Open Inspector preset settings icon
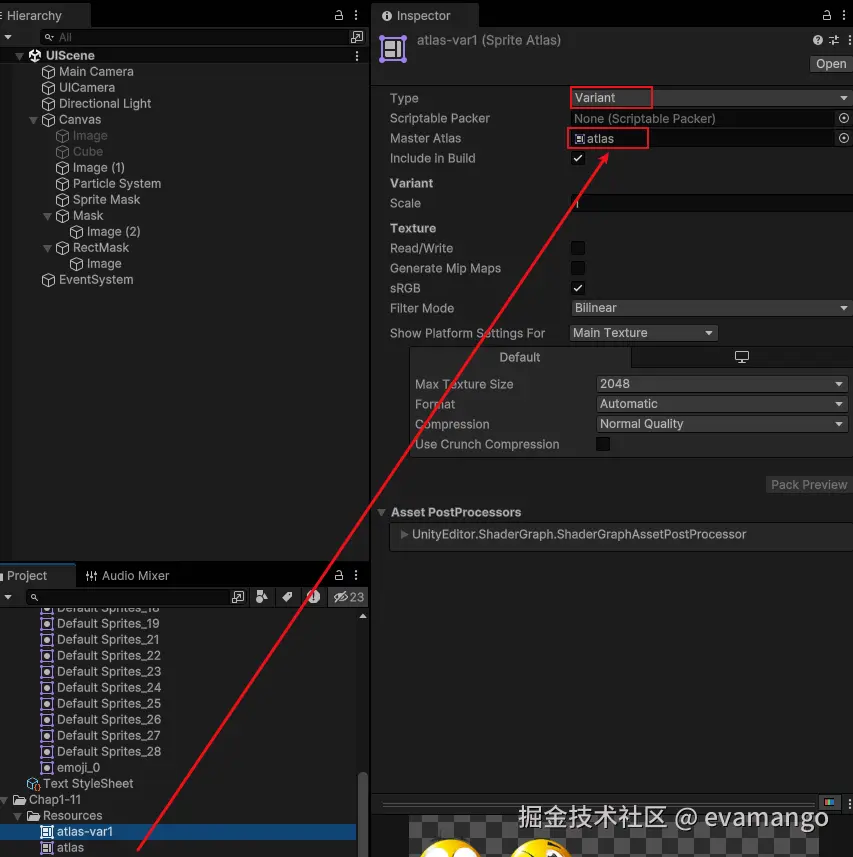The width and height of the screenshot is (853, 857). 834,40
